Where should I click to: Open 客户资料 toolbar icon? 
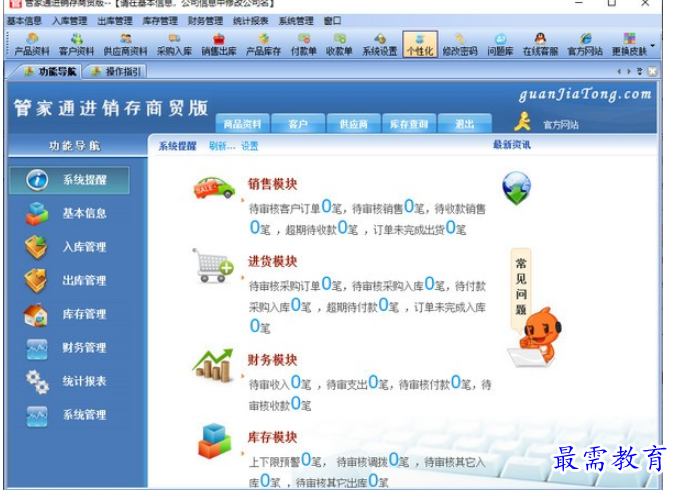[x=77, y=45]
